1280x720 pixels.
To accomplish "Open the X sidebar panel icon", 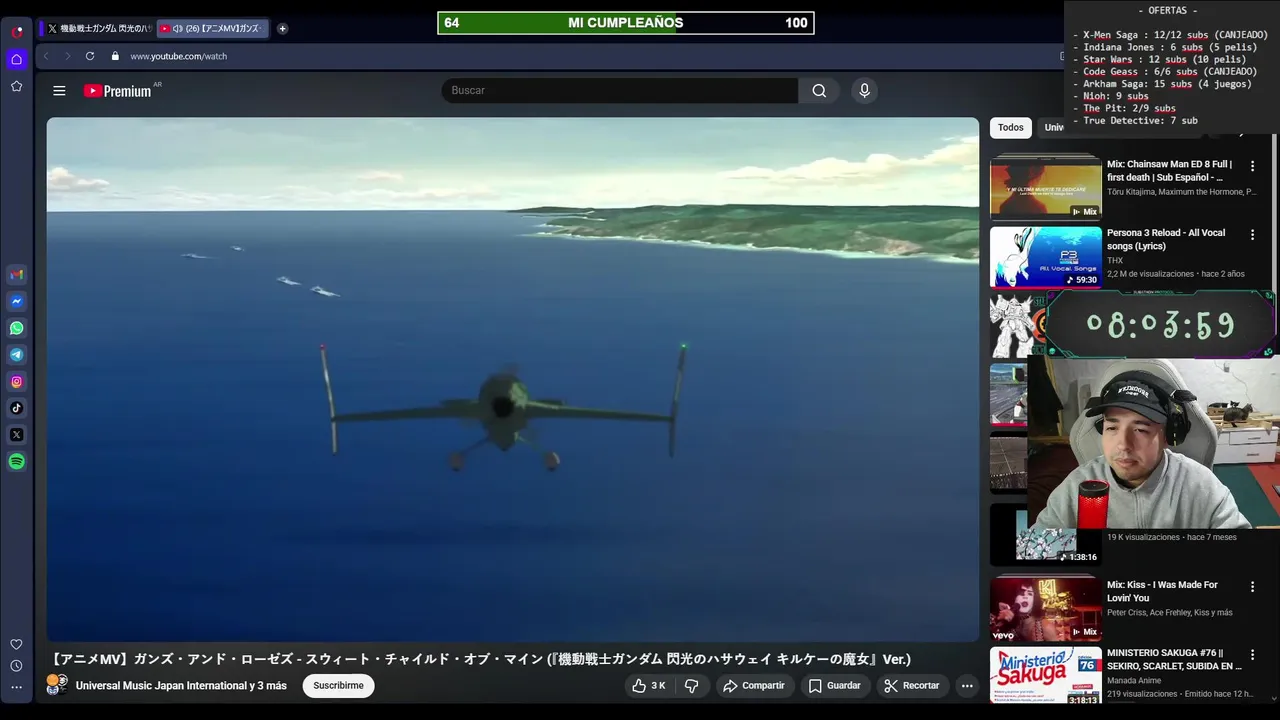I will (x=17, y=435).
